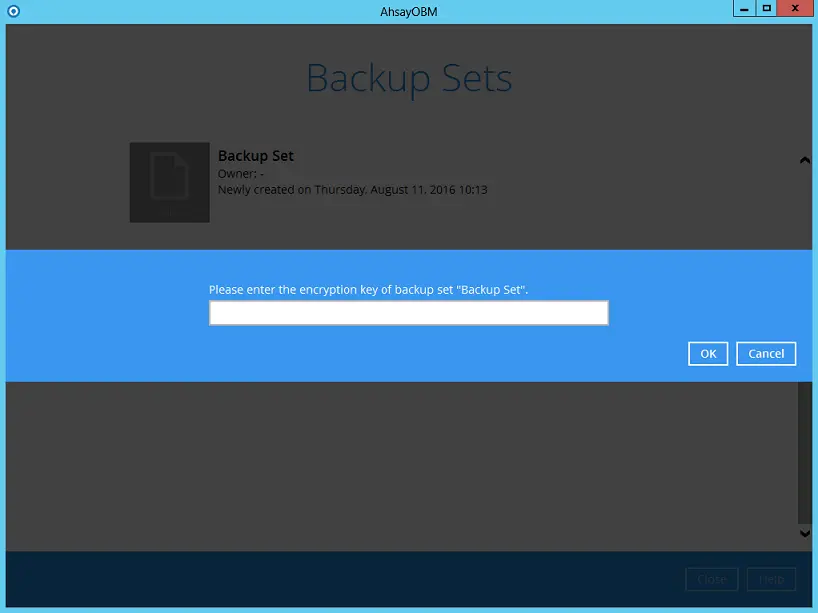818x613 pixels.
Task: Click the Close button at the bottom
Action: (711, 579)
